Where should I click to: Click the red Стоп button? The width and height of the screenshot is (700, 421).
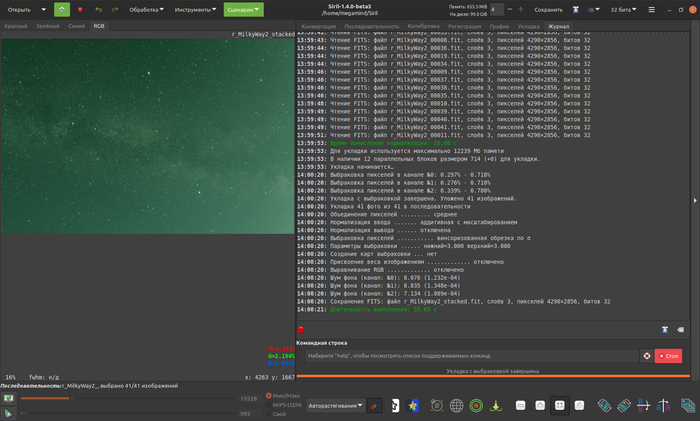[668, 355]
